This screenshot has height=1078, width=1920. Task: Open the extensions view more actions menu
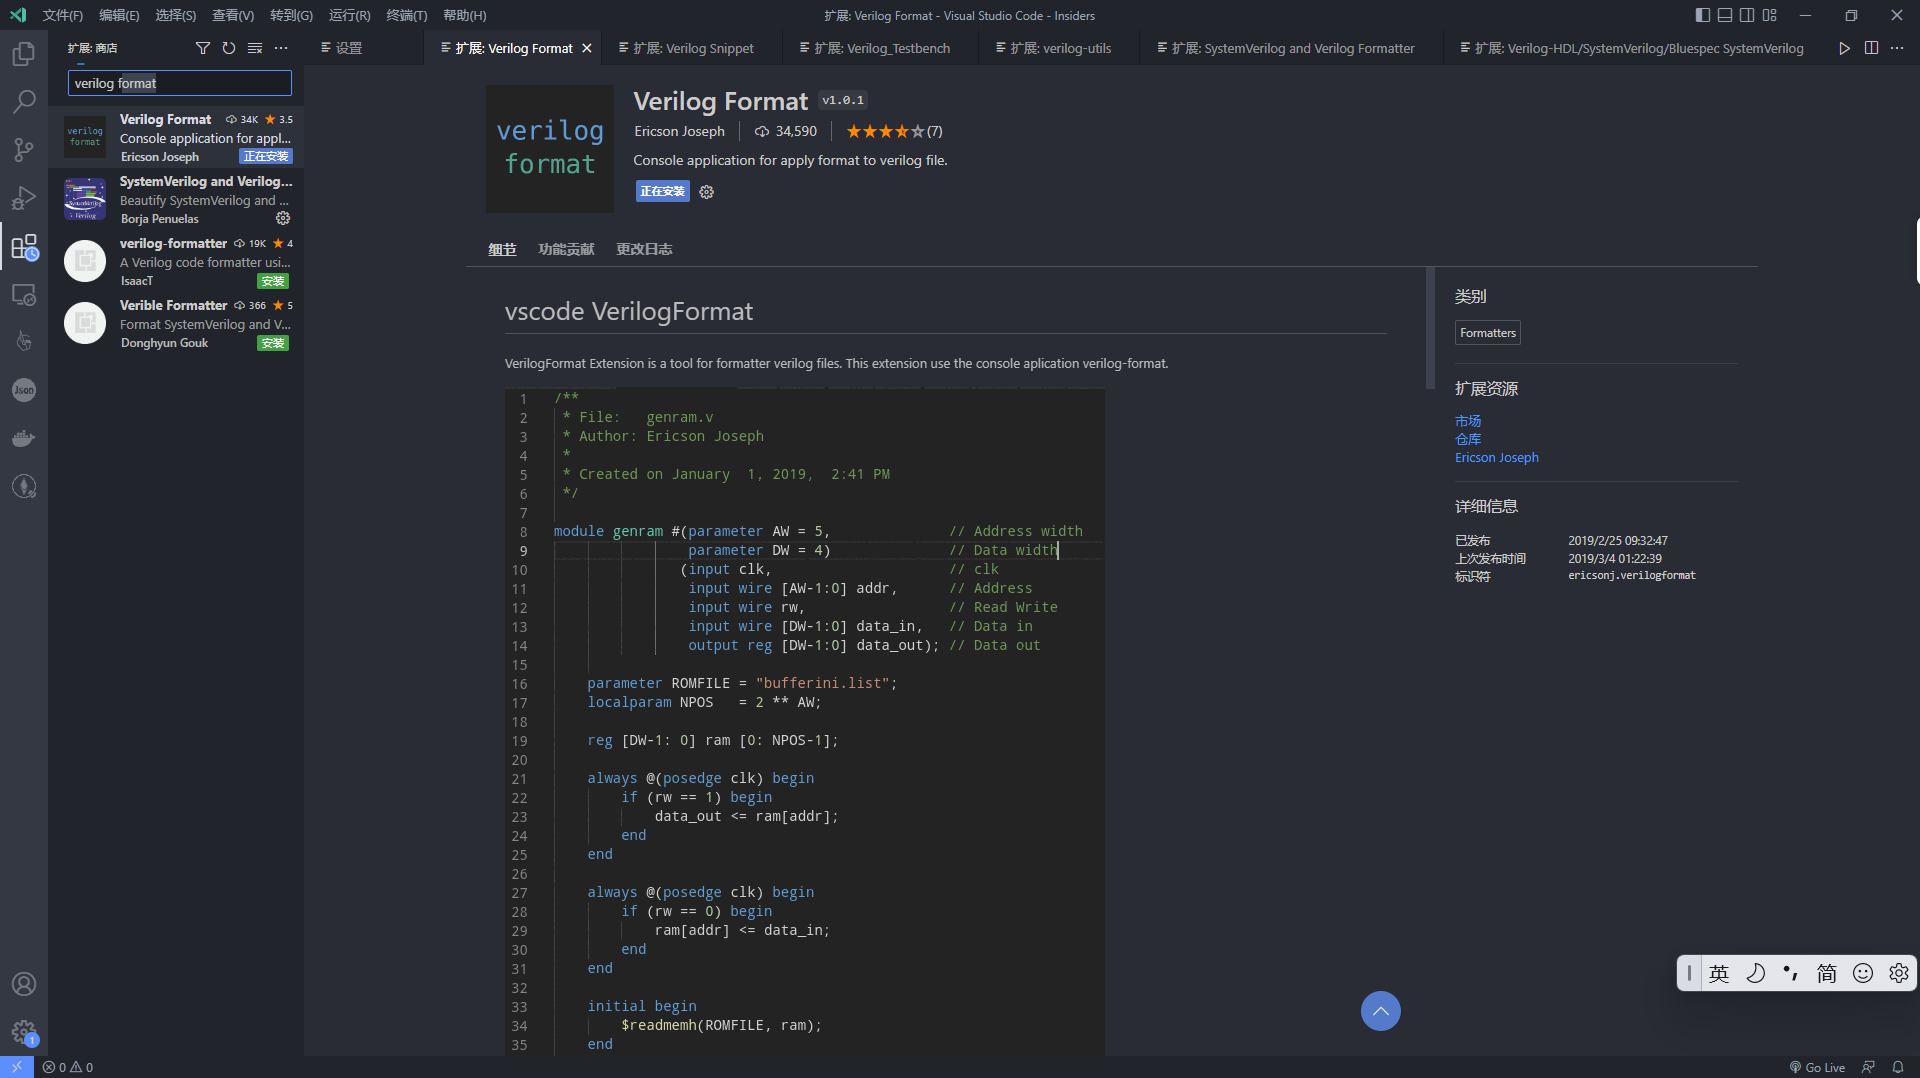pyautogui.click(x=281, y=47)
